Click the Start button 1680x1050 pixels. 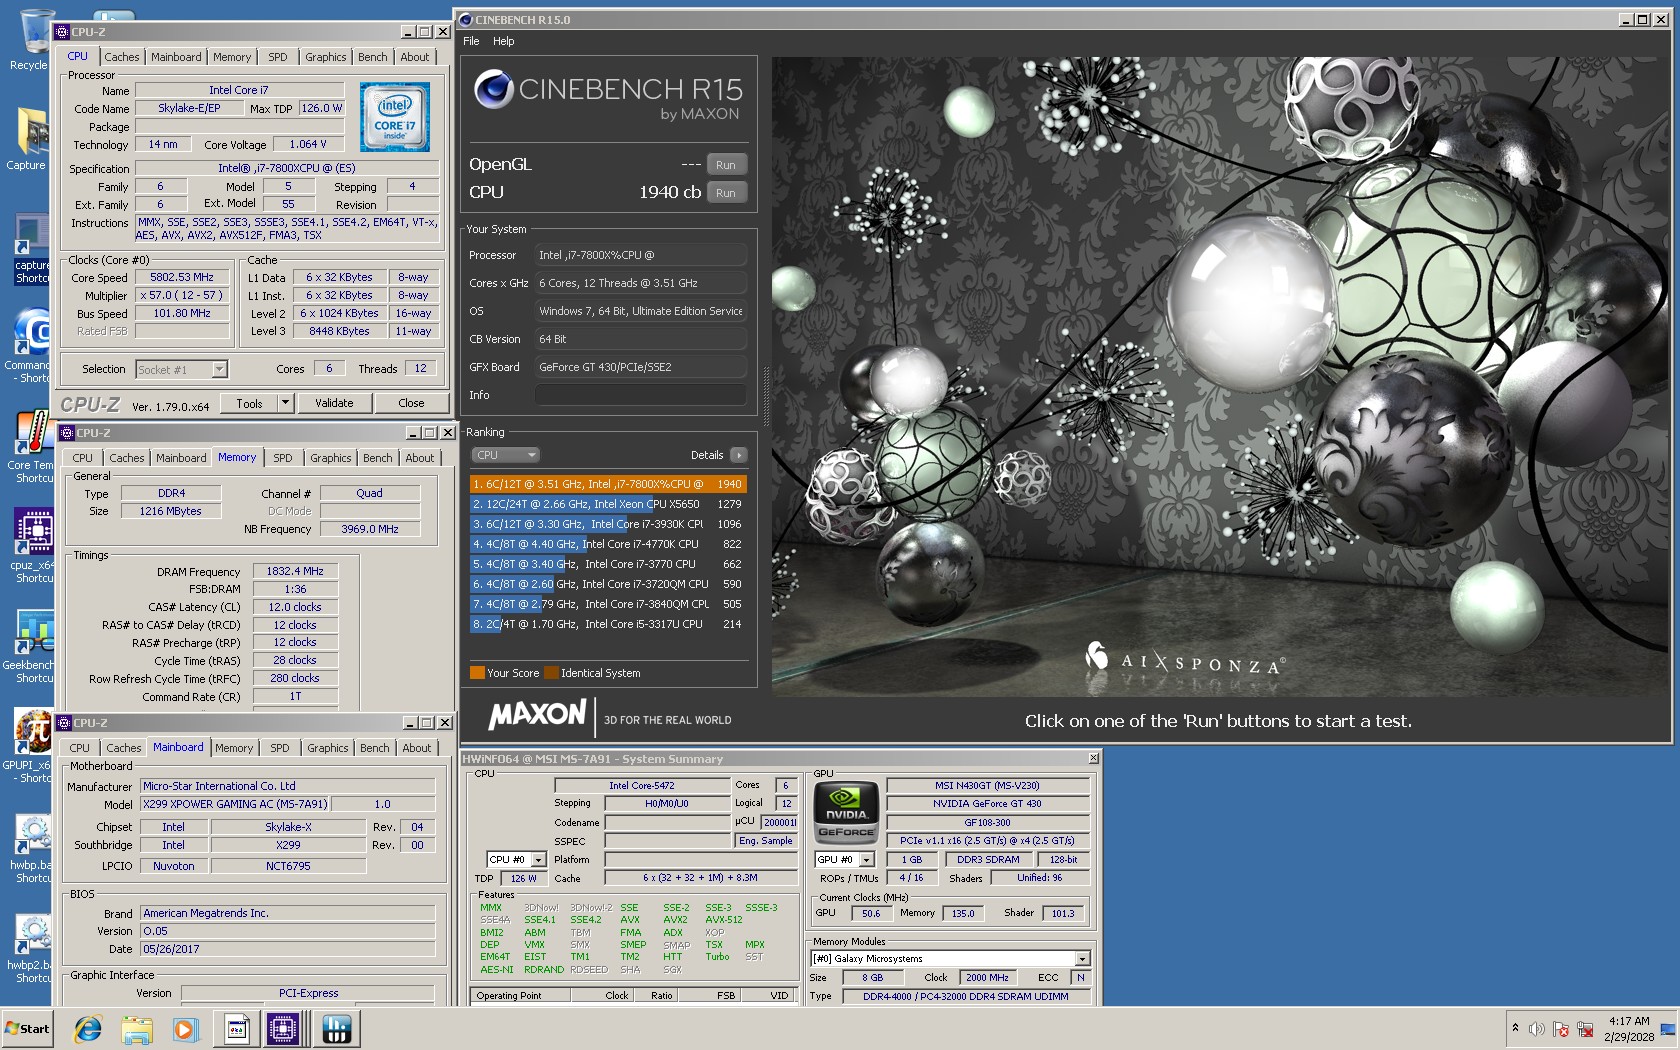[x=28, y=1029]
